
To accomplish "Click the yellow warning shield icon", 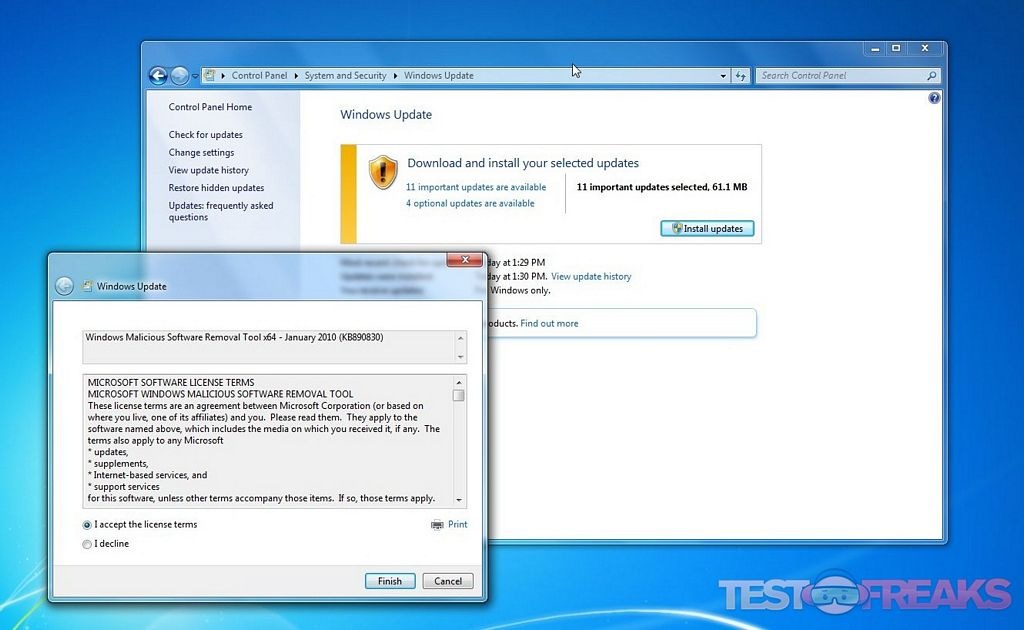I will pyautogui.click(x=383, y=173).
